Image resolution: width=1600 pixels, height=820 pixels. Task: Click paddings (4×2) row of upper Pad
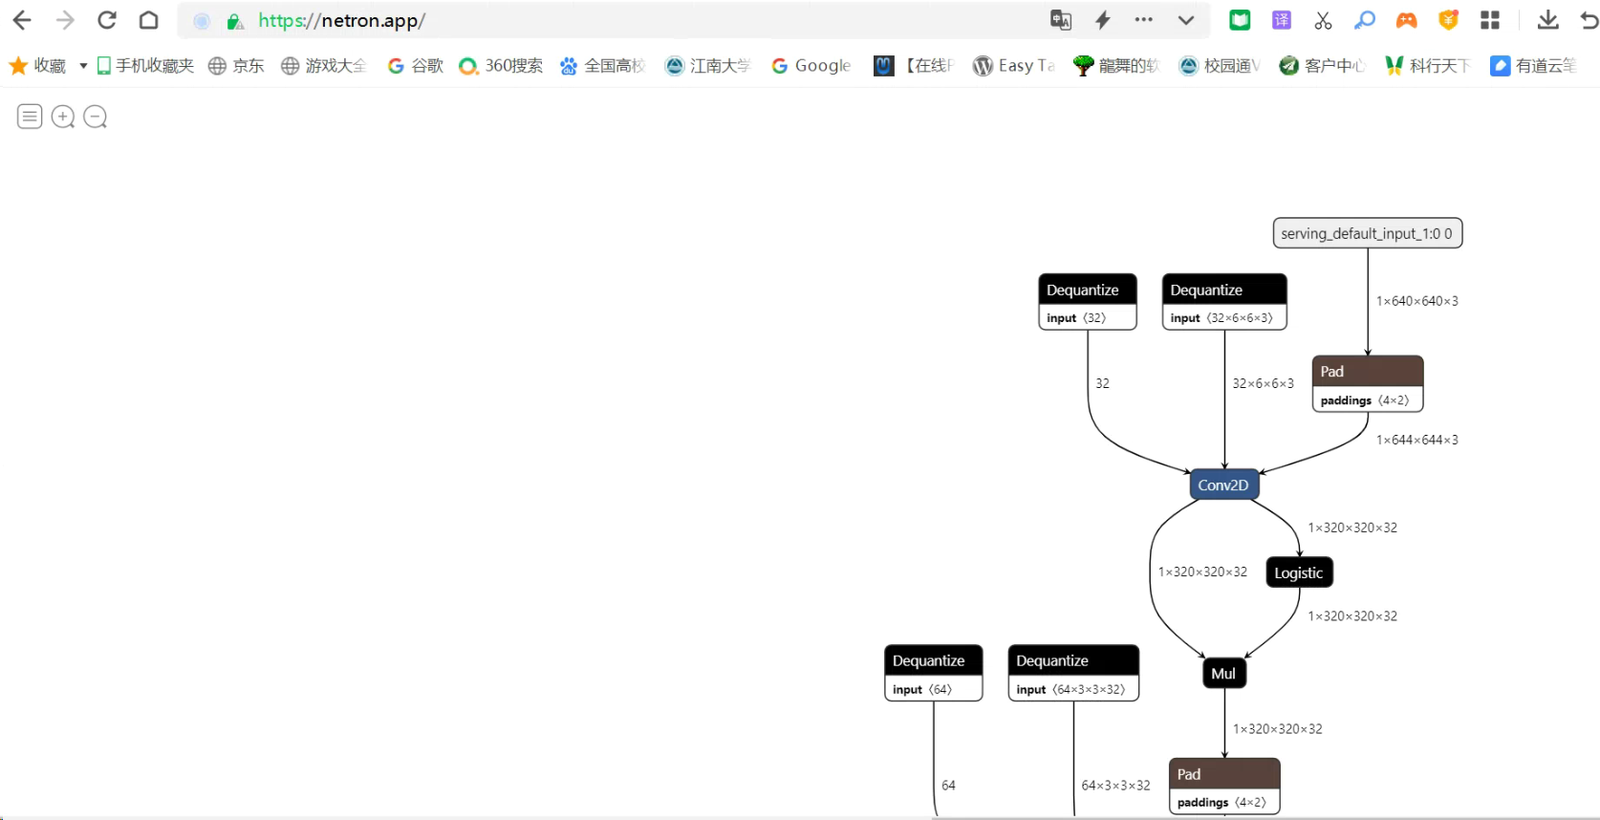(x=1367, y=400)
